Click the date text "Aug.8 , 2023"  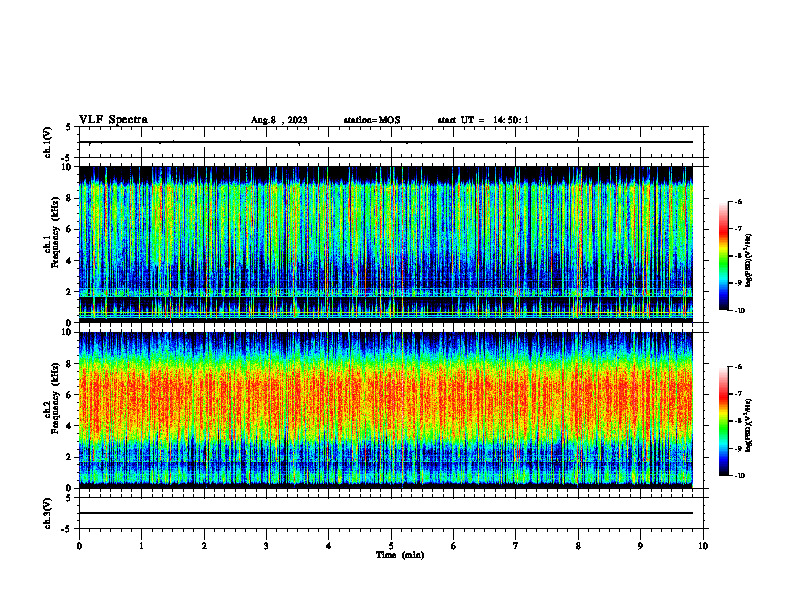click(x=279, y=120)
